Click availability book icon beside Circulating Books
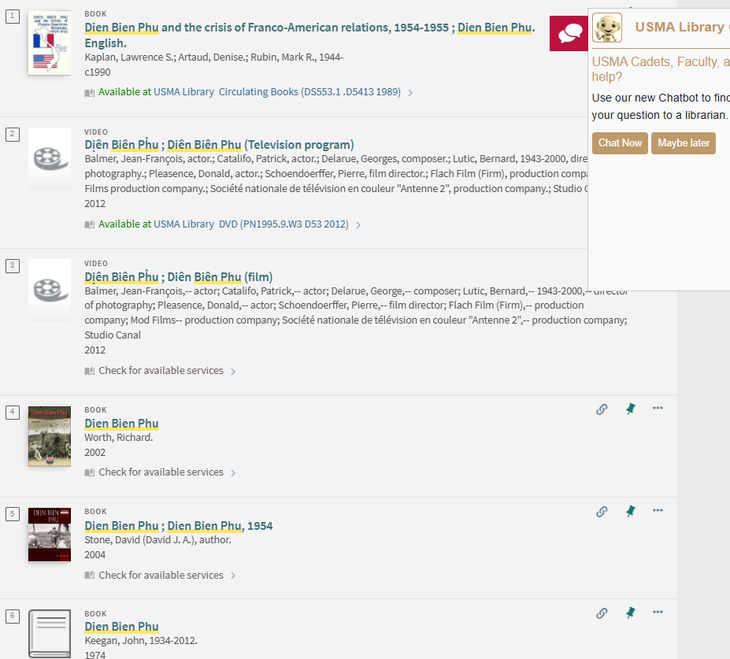The width and height of the screenshot is (730, 659). [89, 93]
